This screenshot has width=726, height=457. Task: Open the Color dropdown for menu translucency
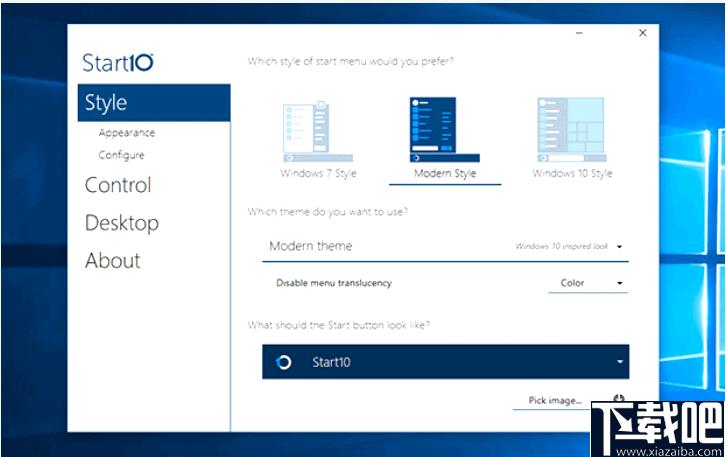pyautogui.click(x=588, y=283)
